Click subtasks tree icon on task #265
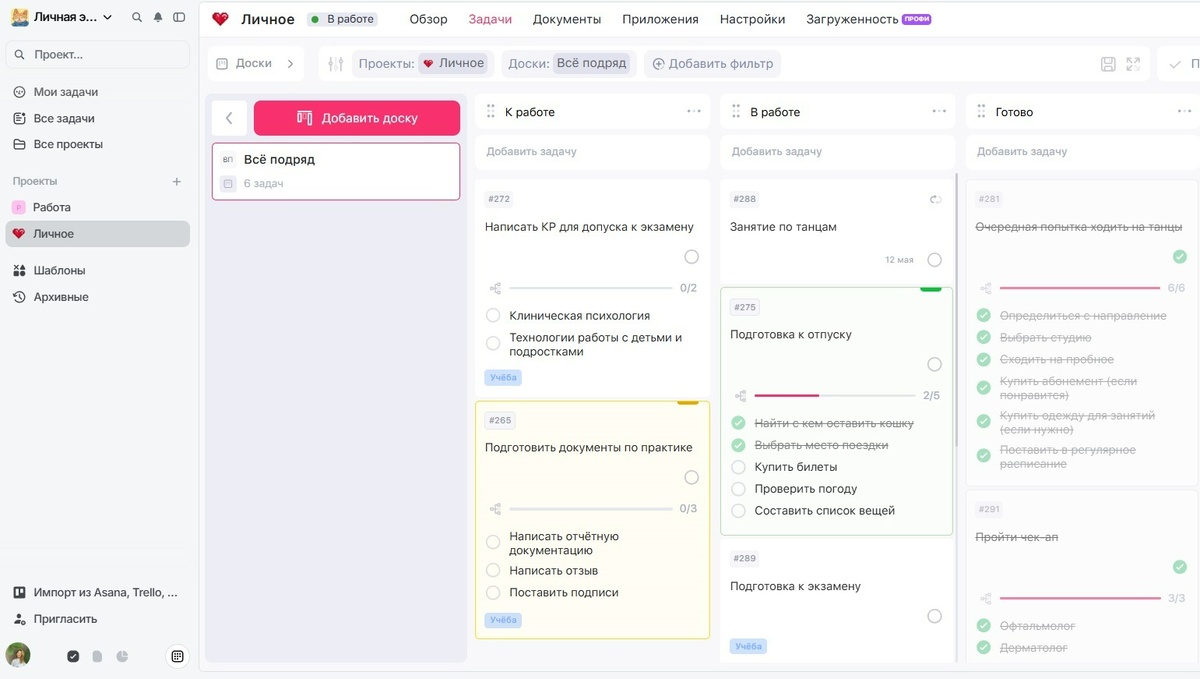Screen dimensions: 1200x679 coord(495,509)
